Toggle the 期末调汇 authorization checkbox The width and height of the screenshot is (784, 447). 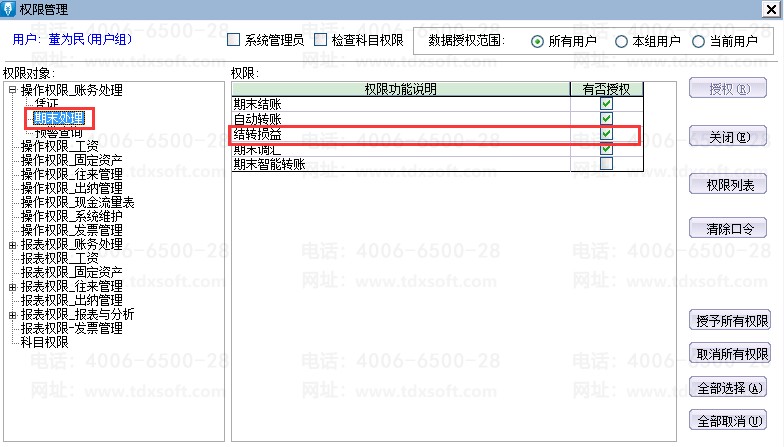pyautogui.click(x=606, y=149)
